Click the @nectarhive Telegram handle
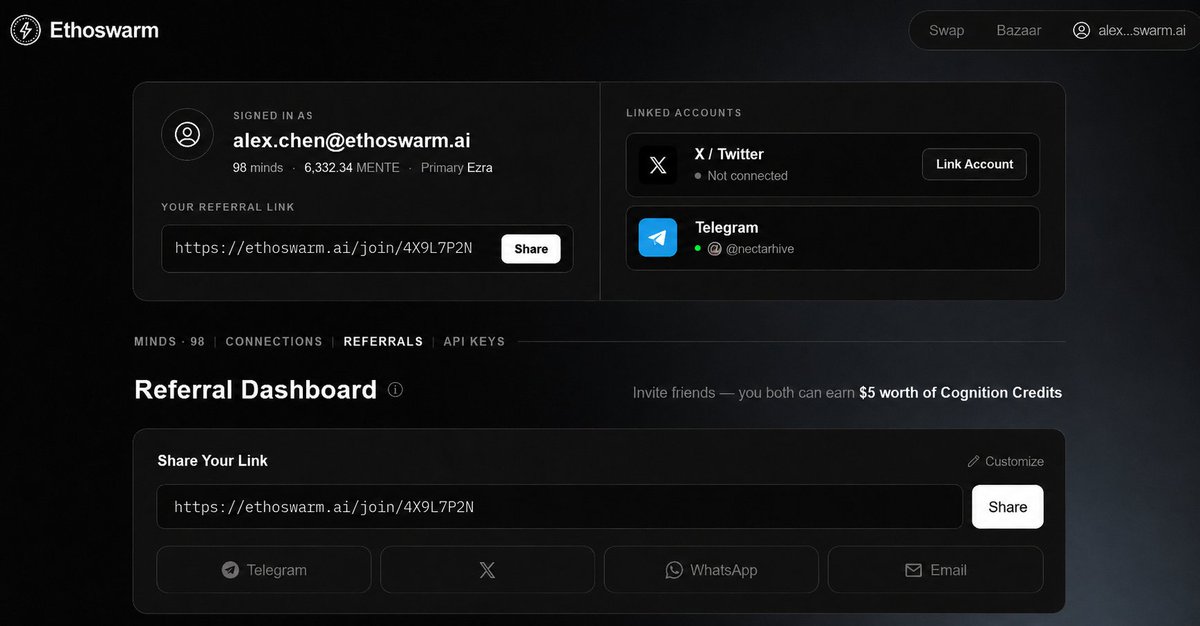Viewport: 1200px width, 626px height. 759,249
